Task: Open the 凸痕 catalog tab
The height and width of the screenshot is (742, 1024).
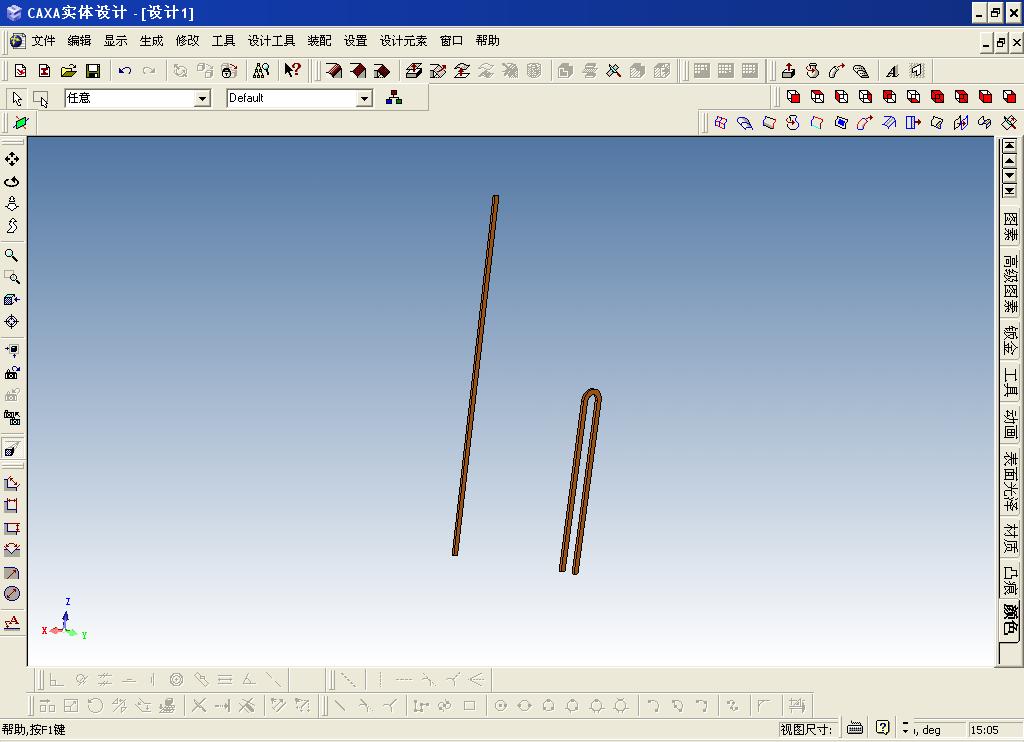Action: (x=1010, y=579)
